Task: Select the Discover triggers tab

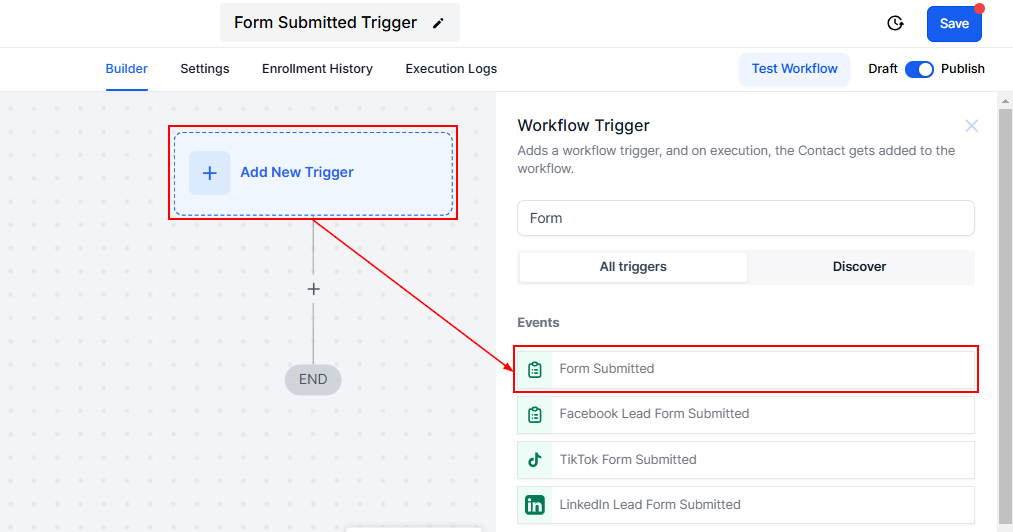Action: pyautogui.click(x=859, y=267)
